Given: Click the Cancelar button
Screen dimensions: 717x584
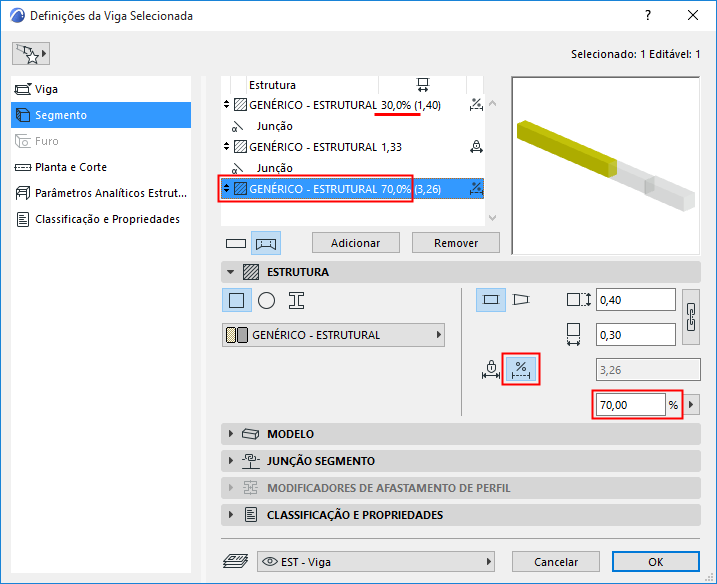Looking at the screenshot, I should click(x=556, y=562).
